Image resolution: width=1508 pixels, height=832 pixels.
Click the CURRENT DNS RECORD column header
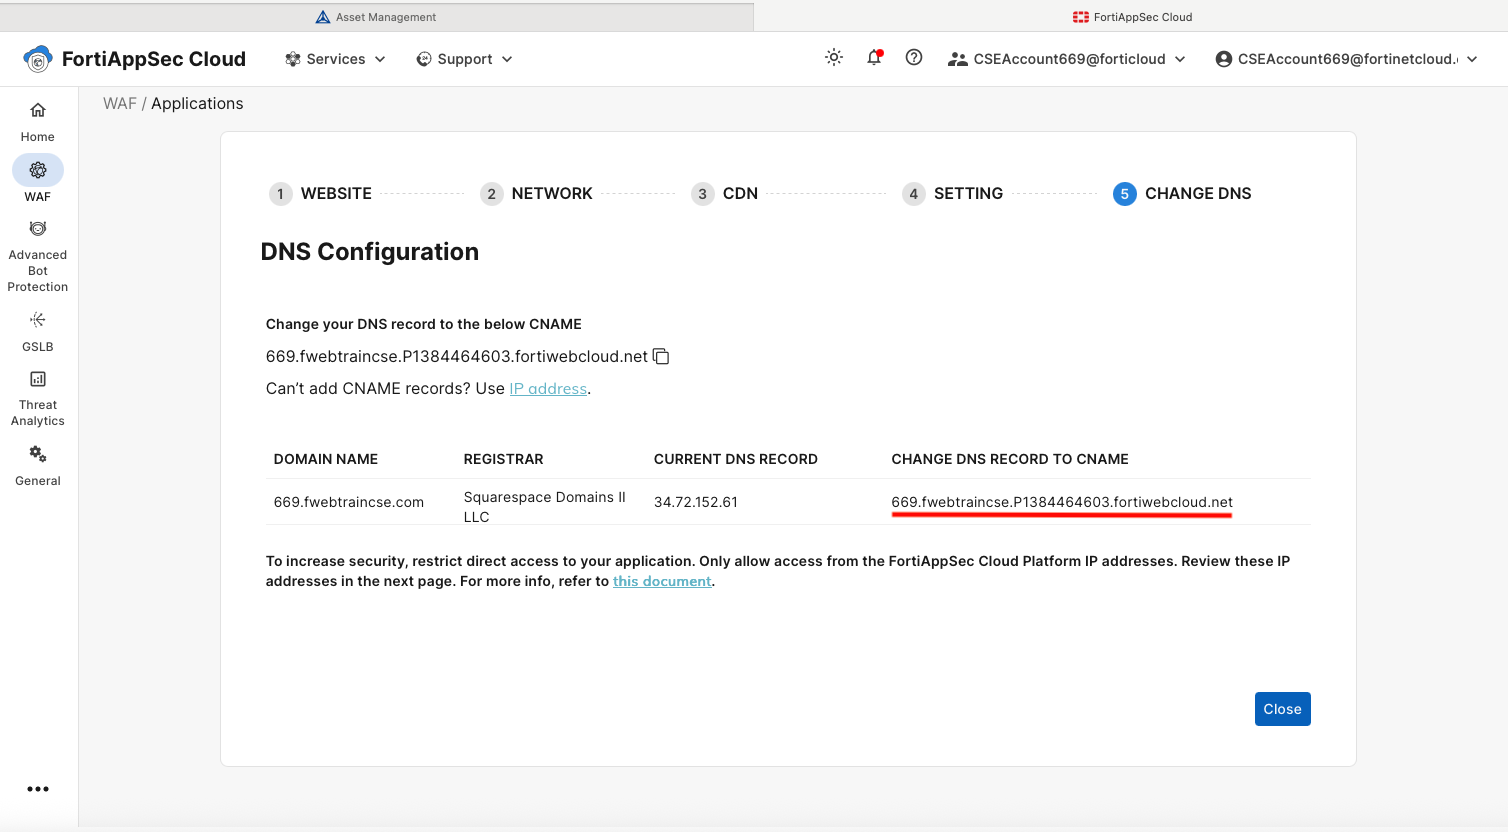736,459
